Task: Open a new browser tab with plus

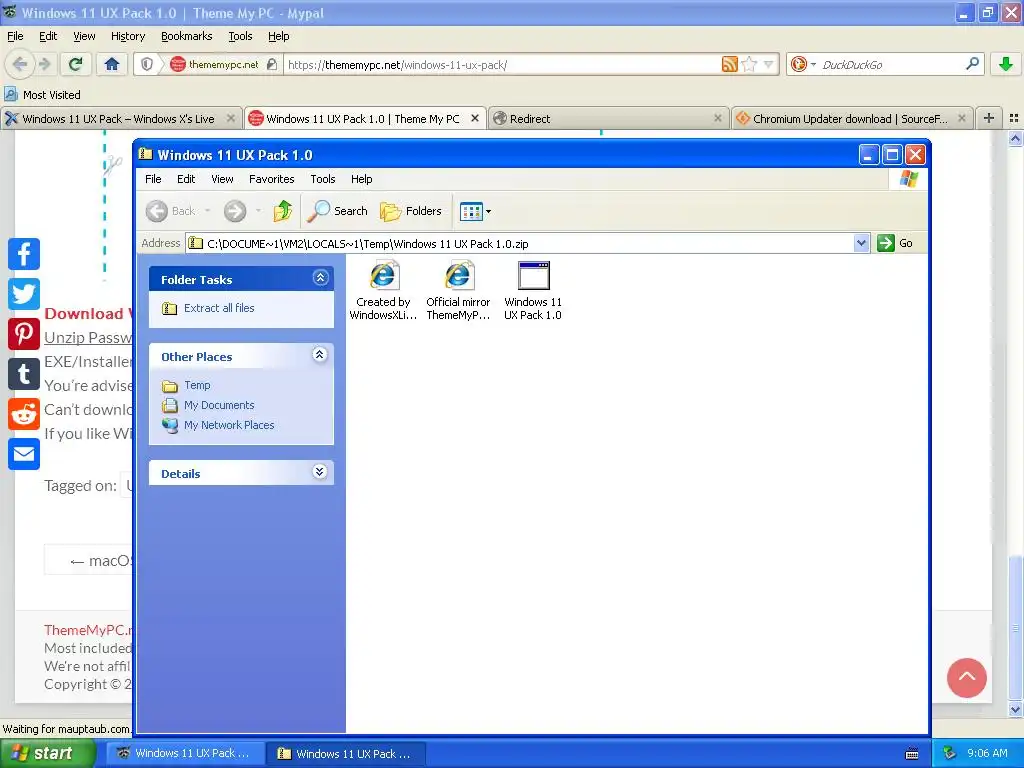Action: (x=989, y=118)
